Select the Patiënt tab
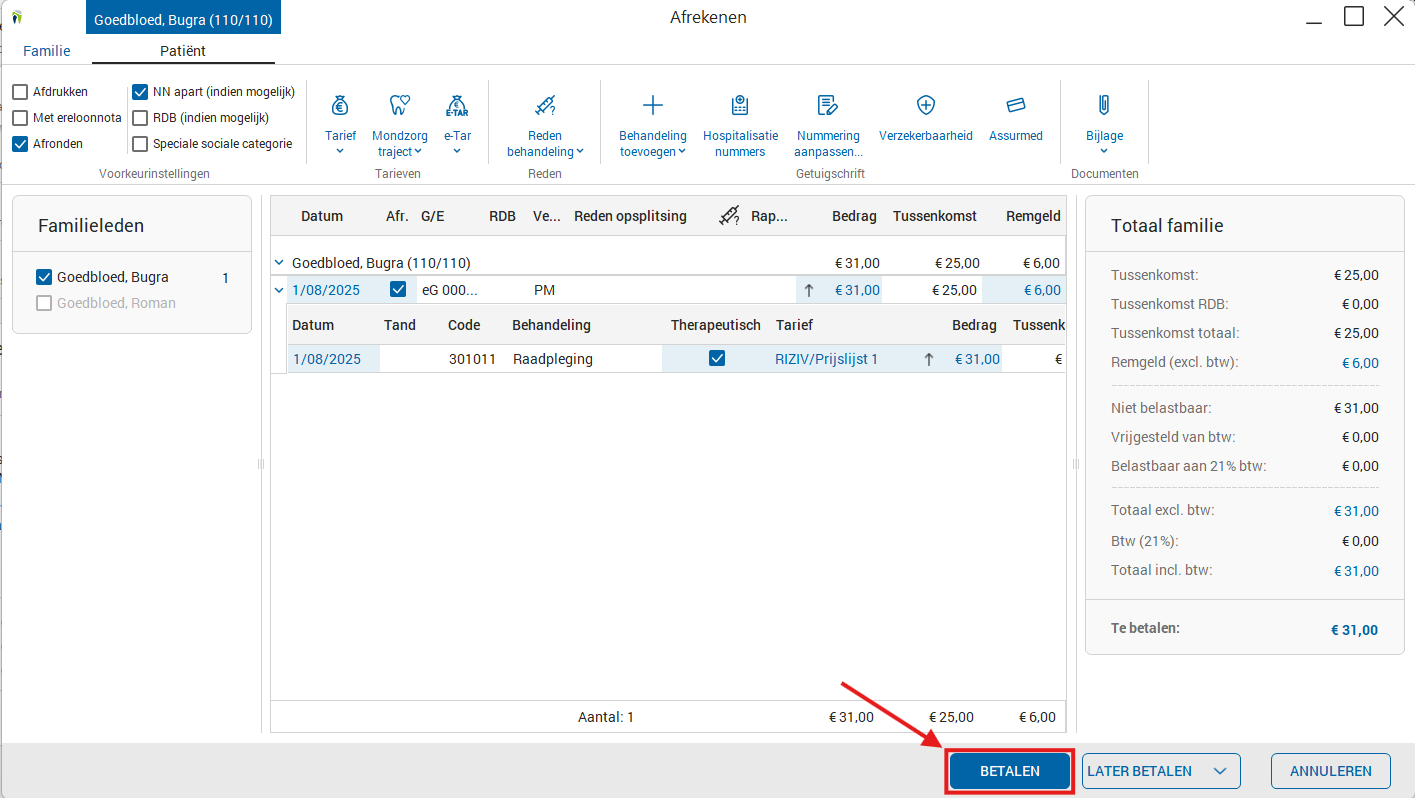Image resolution: width=1415 pixels, height=798 pixels. (183, 51)
